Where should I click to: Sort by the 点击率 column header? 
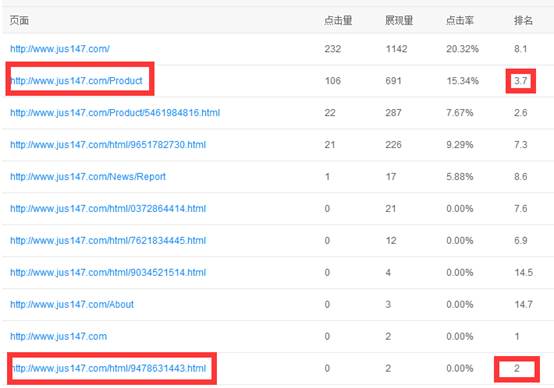[x=460, y=20]
